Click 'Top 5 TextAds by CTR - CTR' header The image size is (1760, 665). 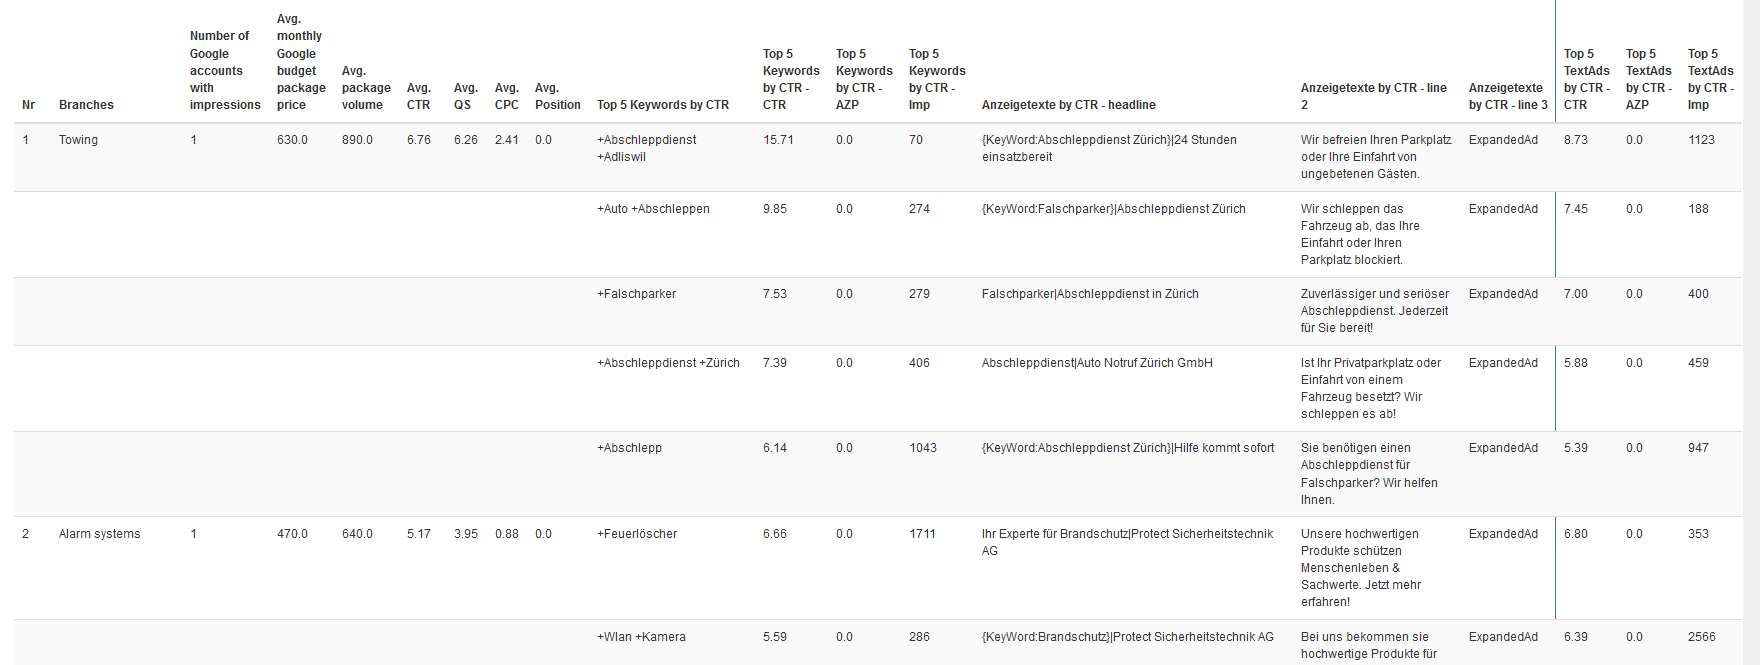pyautogui.click(x=1587, y=79)
